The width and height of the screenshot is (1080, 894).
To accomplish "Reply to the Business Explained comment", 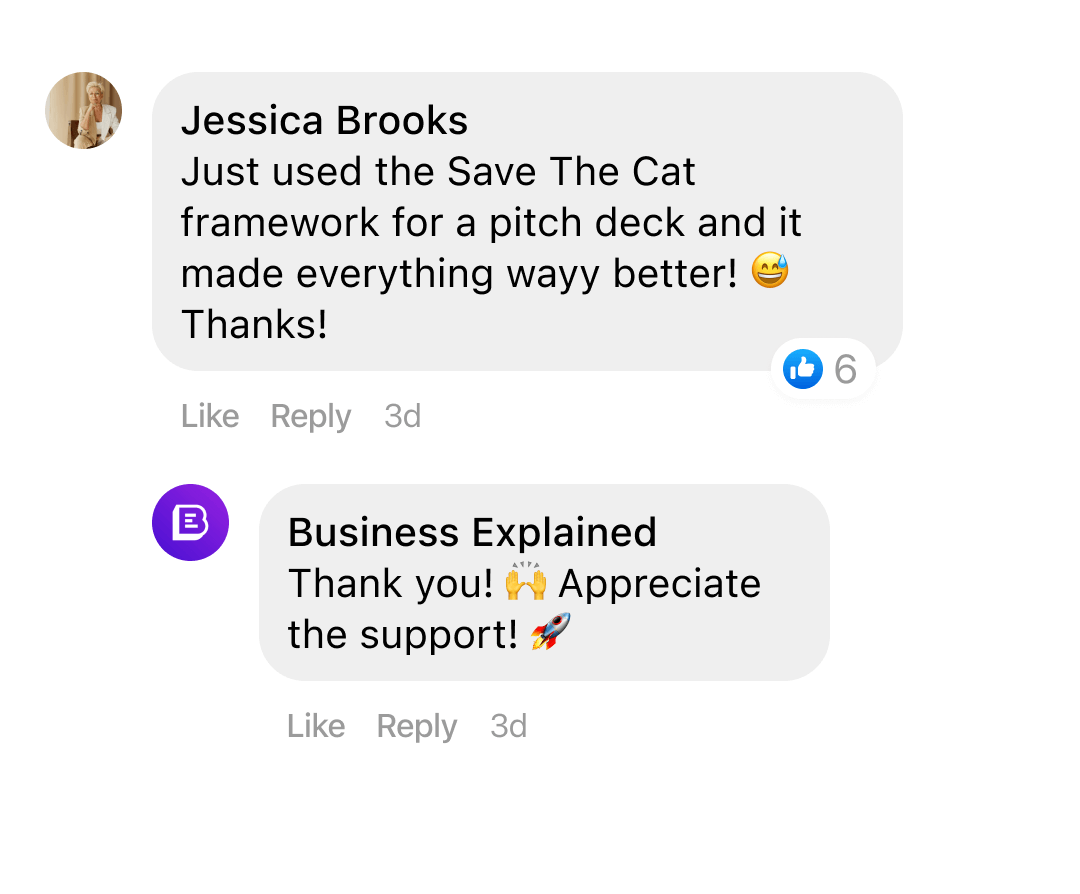I will (x=416, y=726).
